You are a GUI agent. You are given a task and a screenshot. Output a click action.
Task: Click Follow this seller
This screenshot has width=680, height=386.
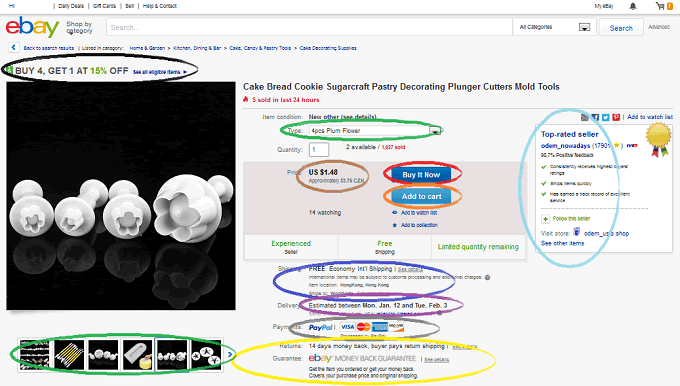pyautogui.click(x=571, y=219)
